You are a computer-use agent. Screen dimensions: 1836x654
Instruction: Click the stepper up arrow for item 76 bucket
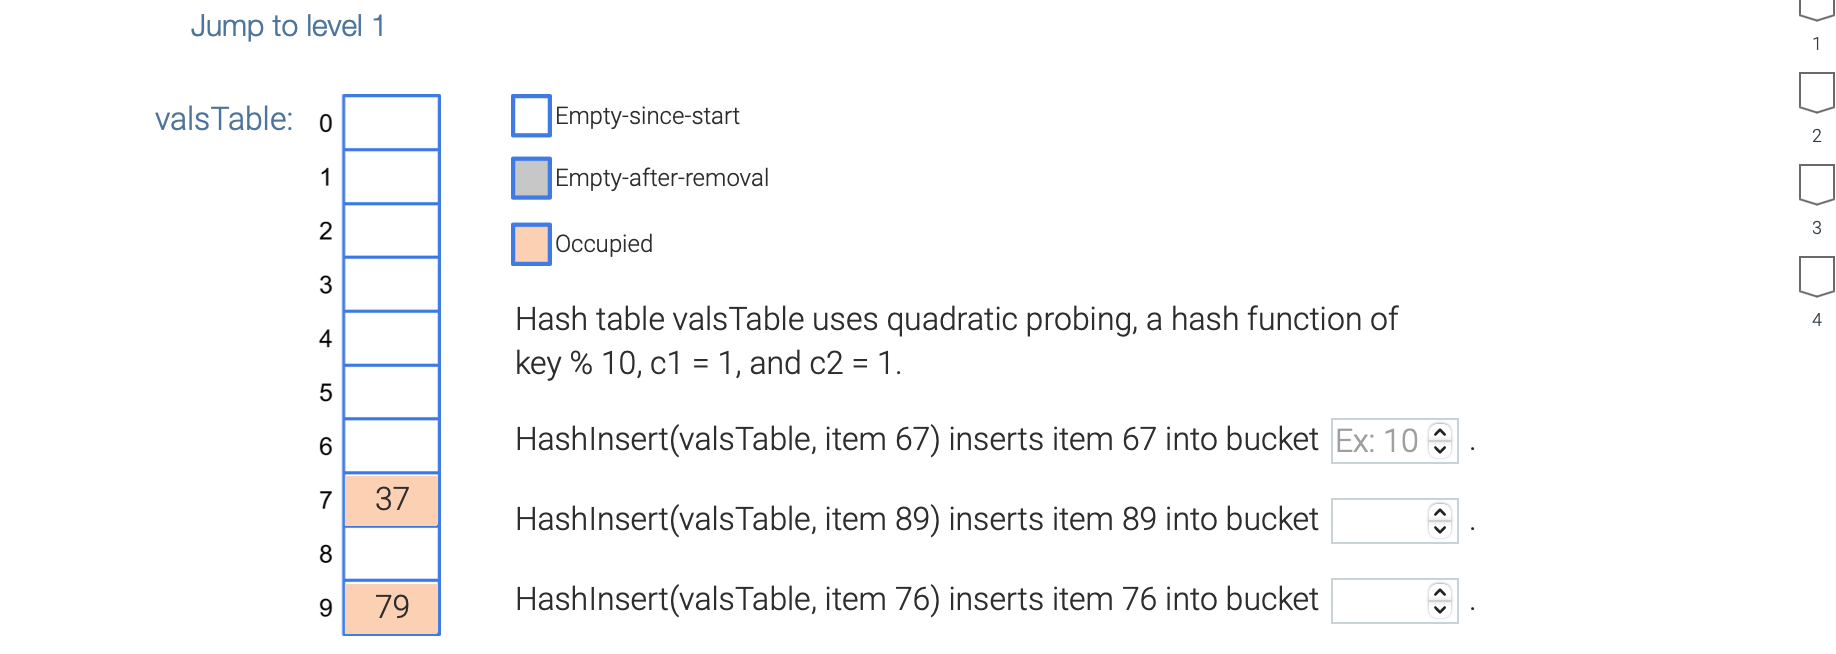tap(1440, 592)
